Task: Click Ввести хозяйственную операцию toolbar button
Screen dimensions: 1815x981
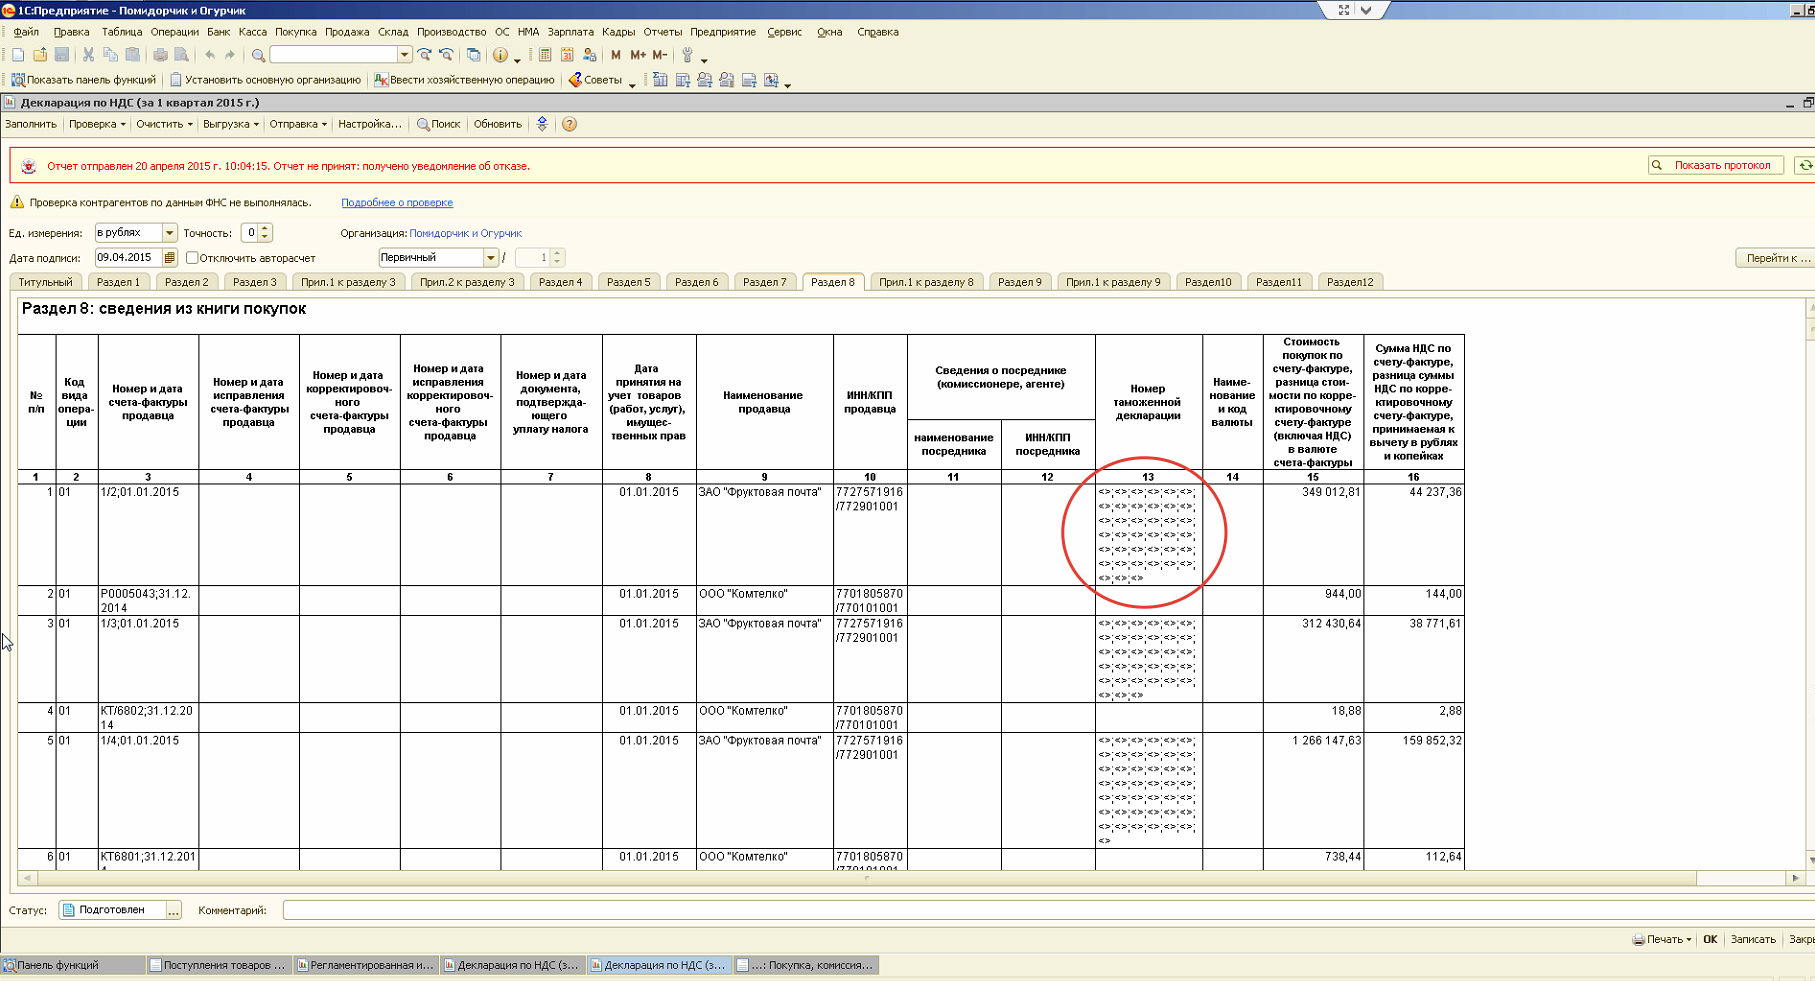Action: (x=464, y=80)
